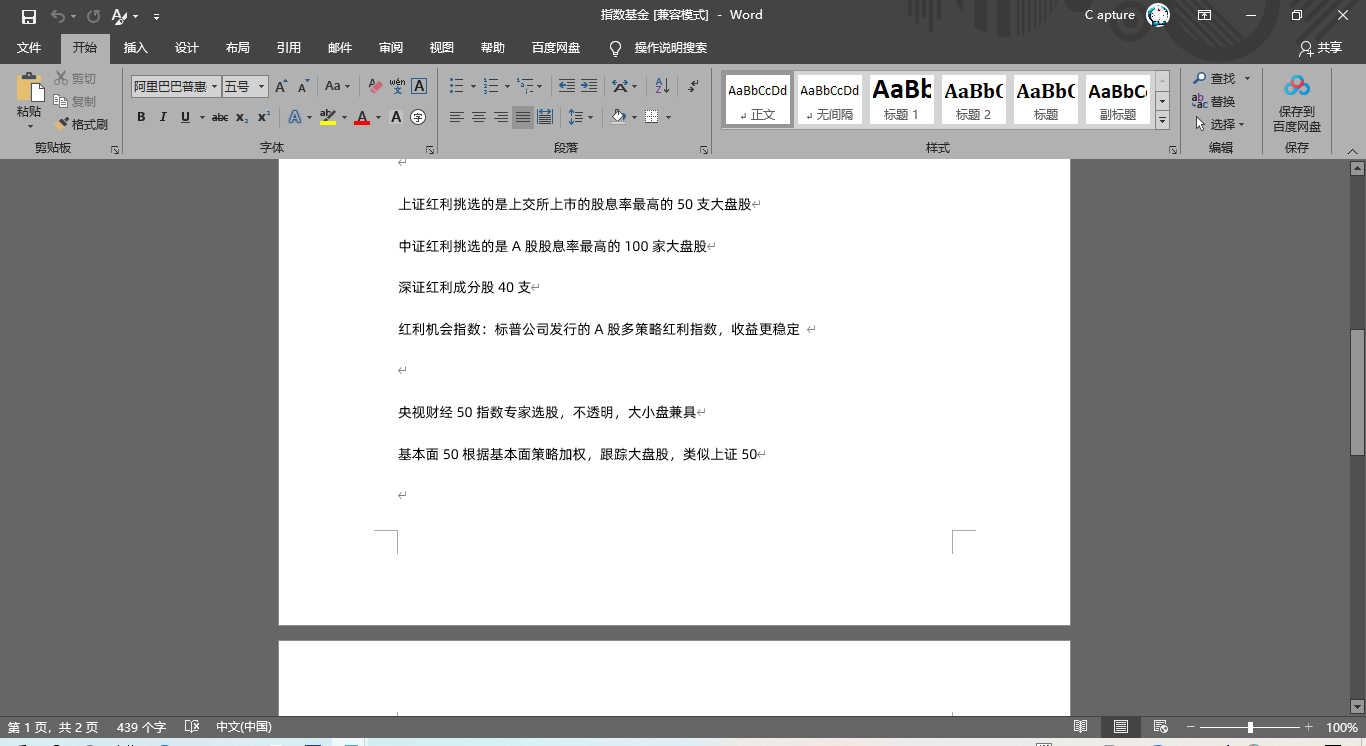Apply character shading icon
The width and height of the screenshot is (1366, 746).
[x=396, y=117]
